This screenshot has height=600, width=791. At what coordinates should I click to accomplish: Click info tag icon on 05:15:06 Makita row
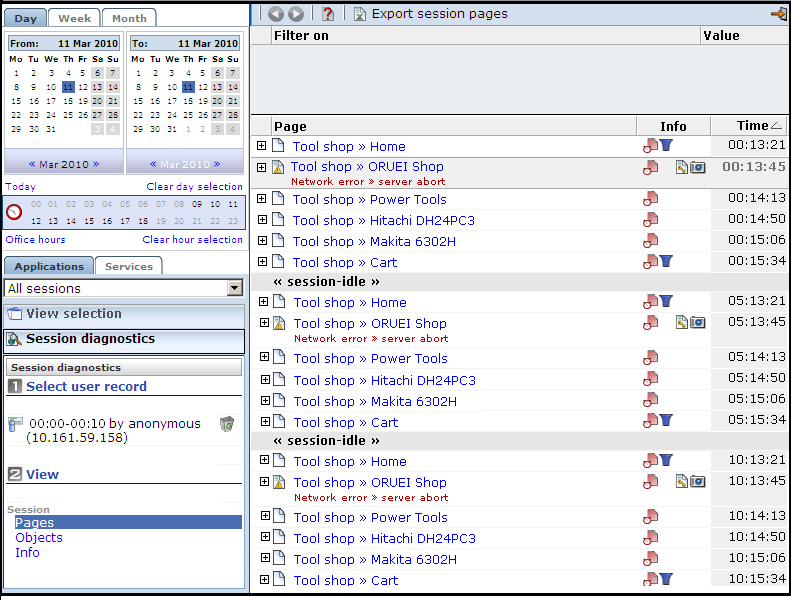point(650,400)
